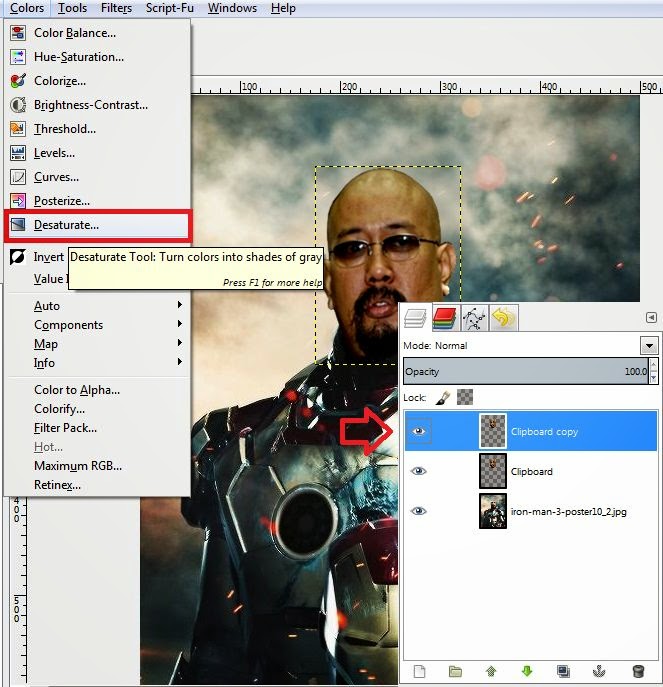Switch to the Paths tab icon

click(474, 318)
